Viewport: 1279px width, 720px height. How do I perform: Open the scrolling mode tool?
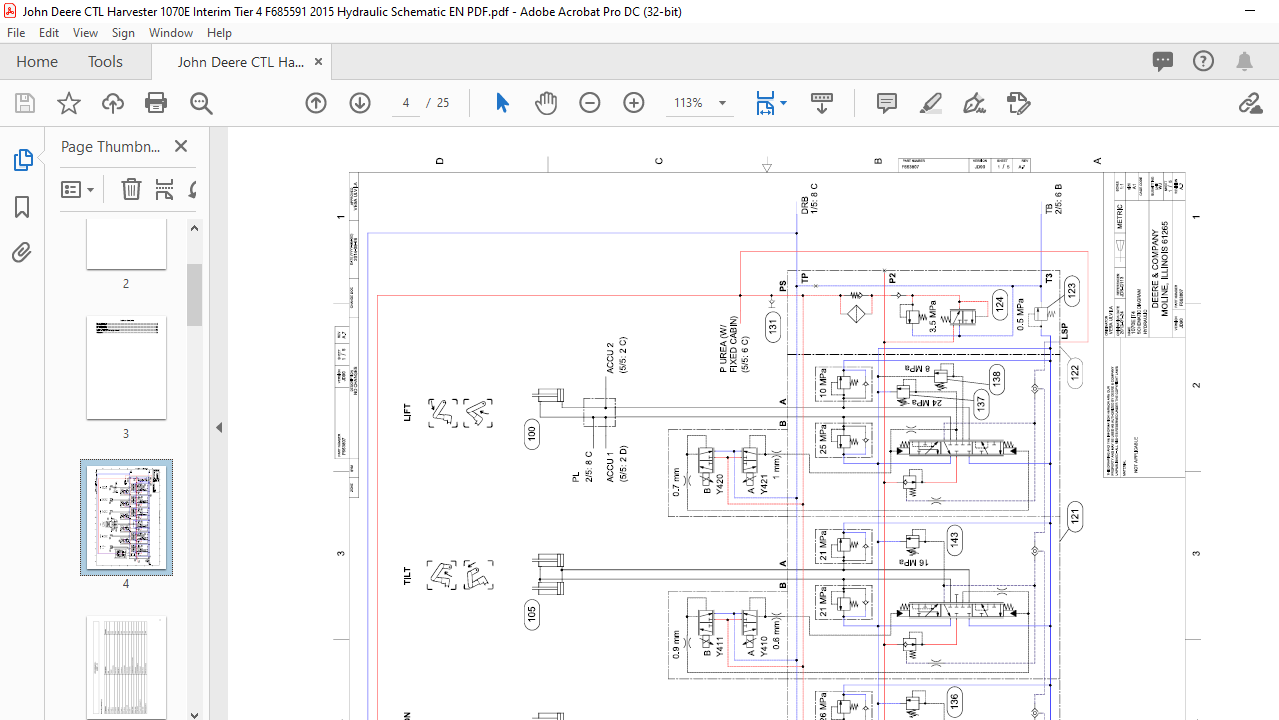(x=822, y=103)
